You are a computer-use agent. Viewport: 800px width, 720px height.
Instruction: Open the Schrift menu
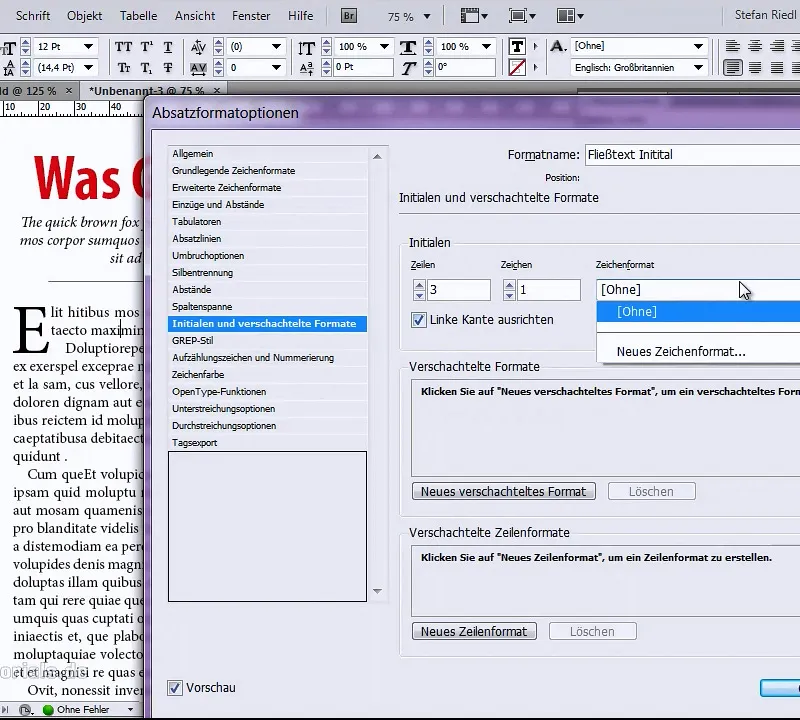[33, 16]
